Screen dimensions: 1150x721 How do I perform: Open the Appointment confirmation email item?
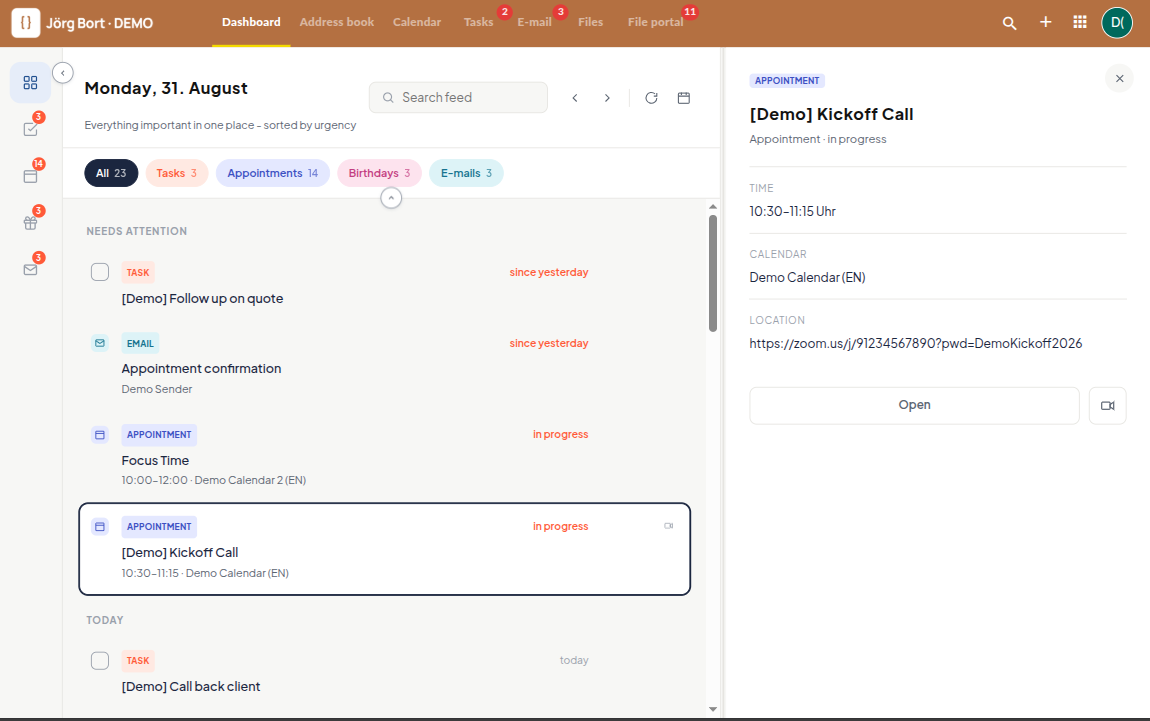[384, 365]
